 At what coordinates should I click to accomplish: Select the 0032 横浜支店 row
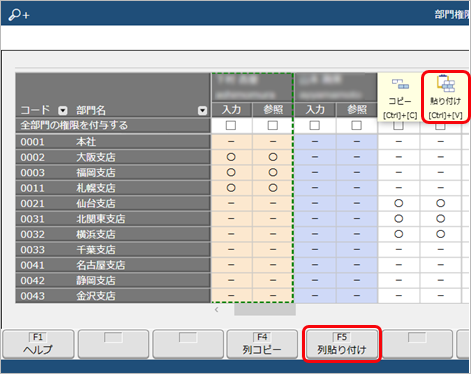[113, 234]
